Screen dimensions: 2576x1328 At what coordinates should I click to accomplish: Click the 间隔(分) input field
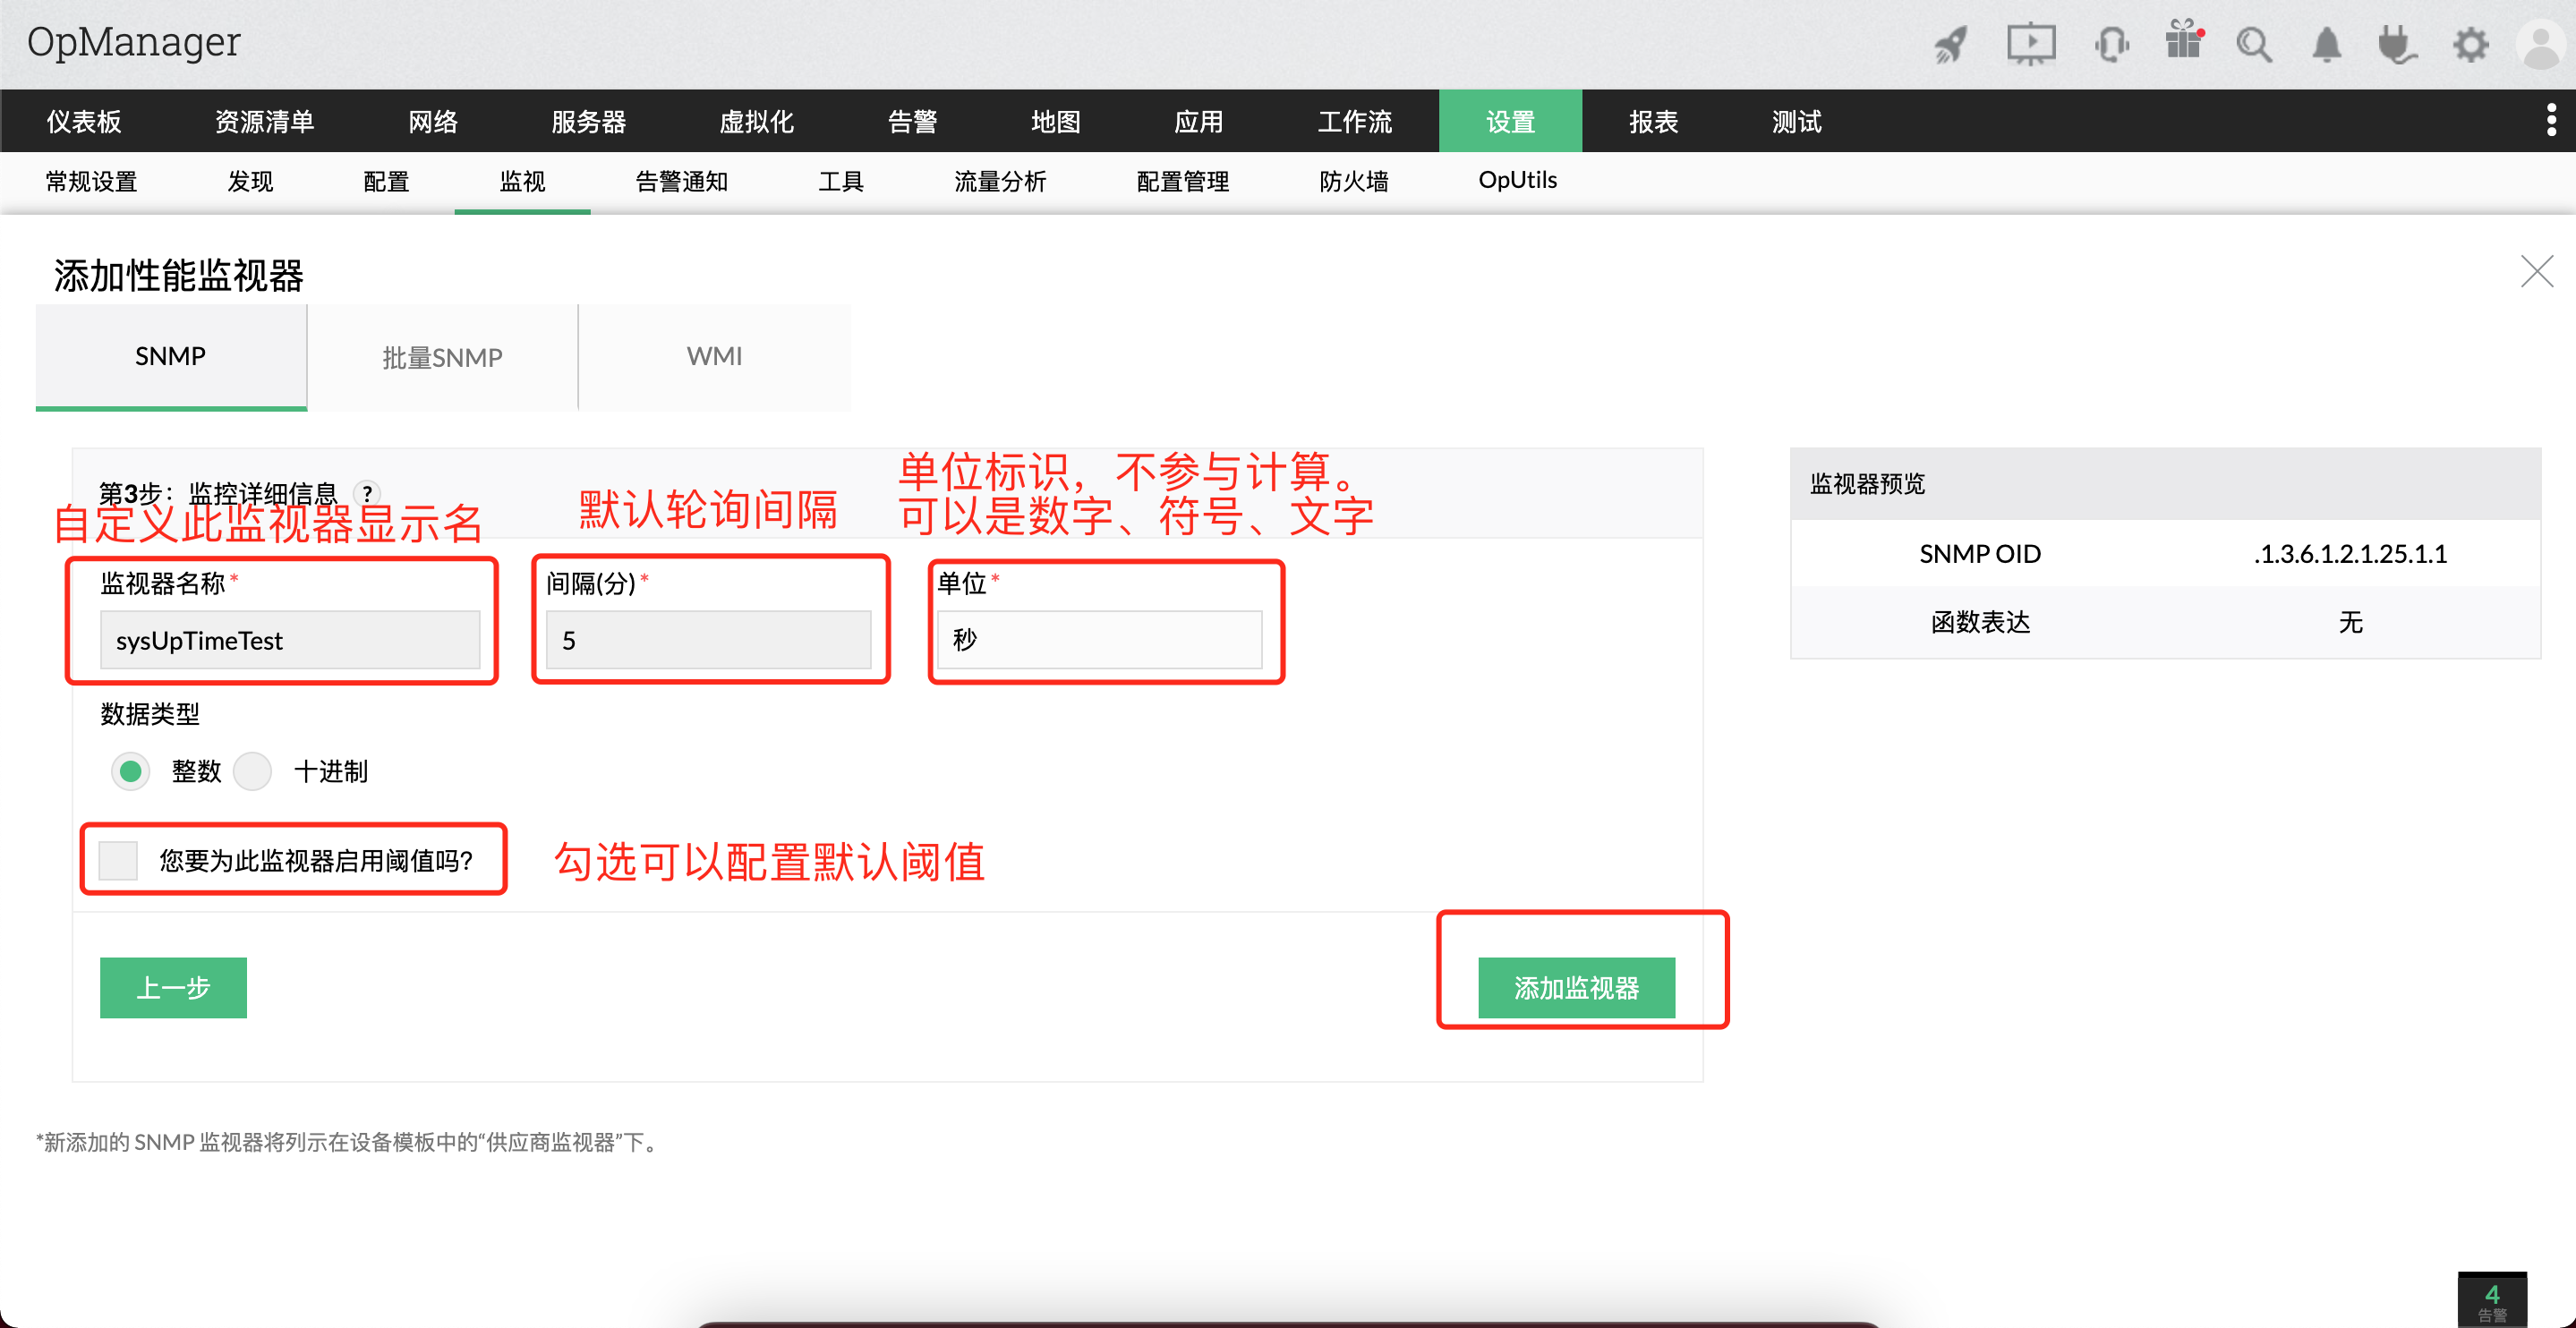[708, 640]
